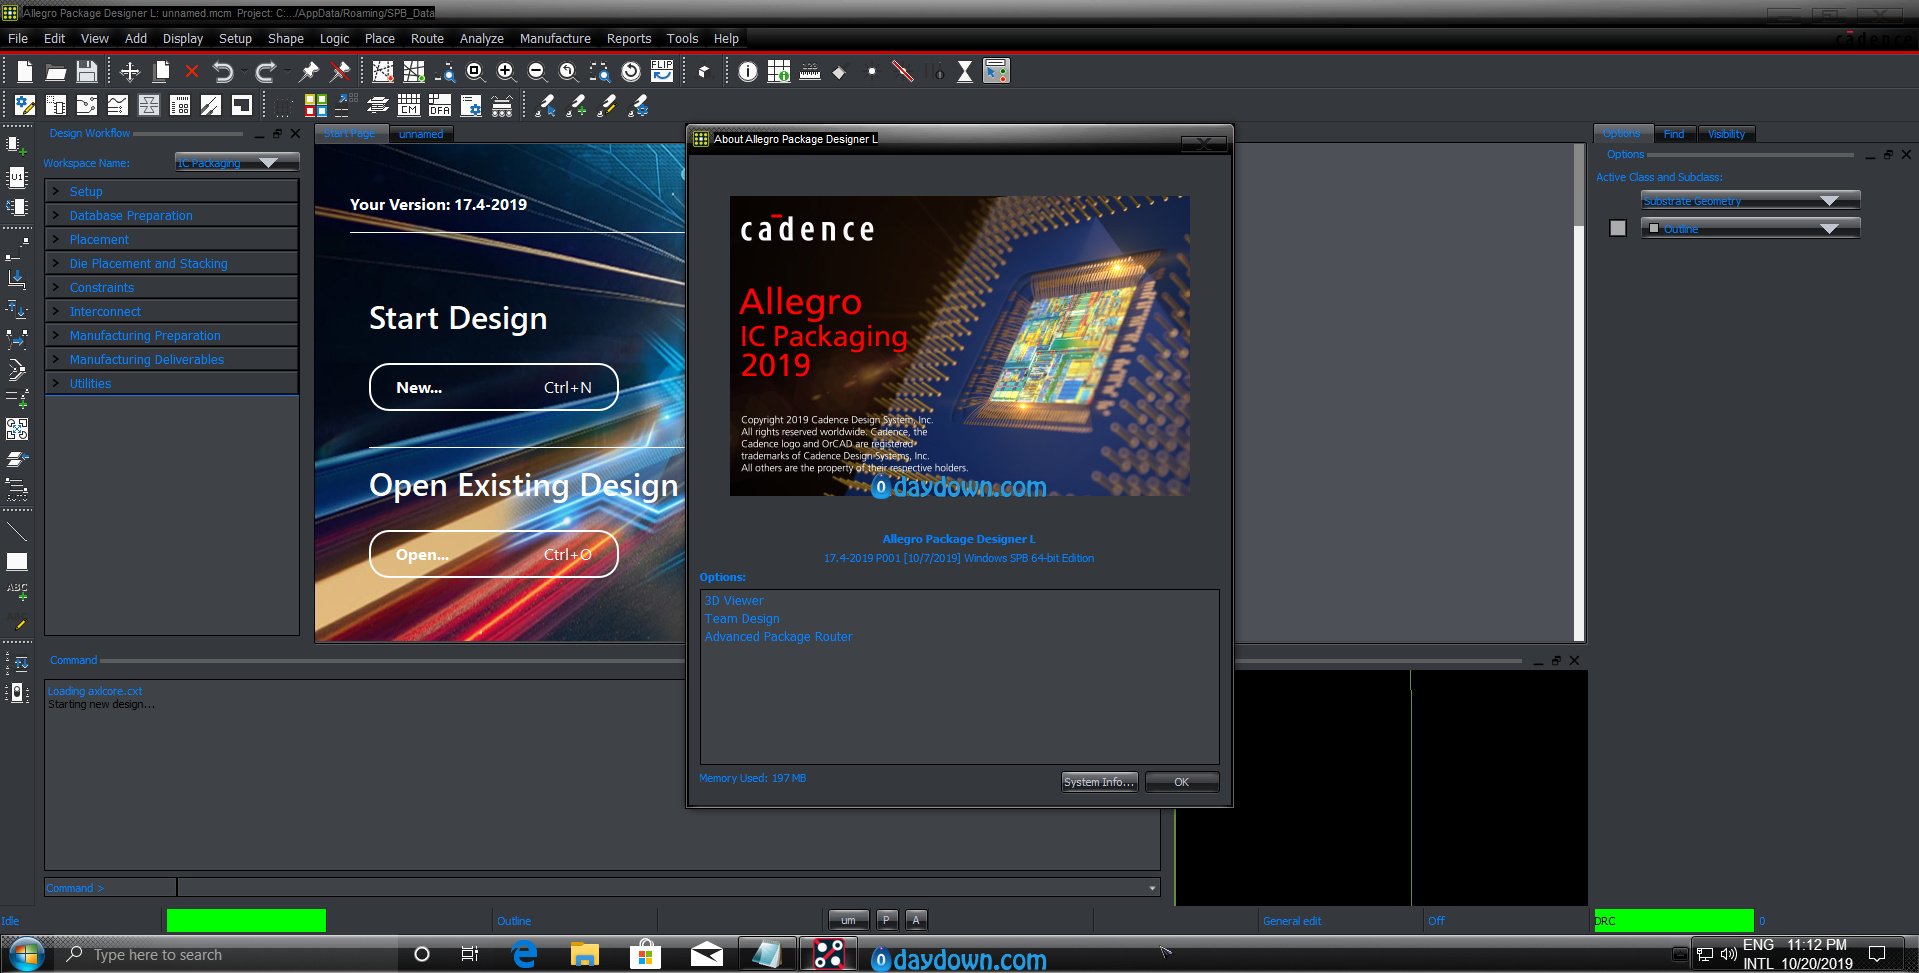Open Microsoft Edge from the taskbar
The image size is (1919, 973).
coord(525,955)
